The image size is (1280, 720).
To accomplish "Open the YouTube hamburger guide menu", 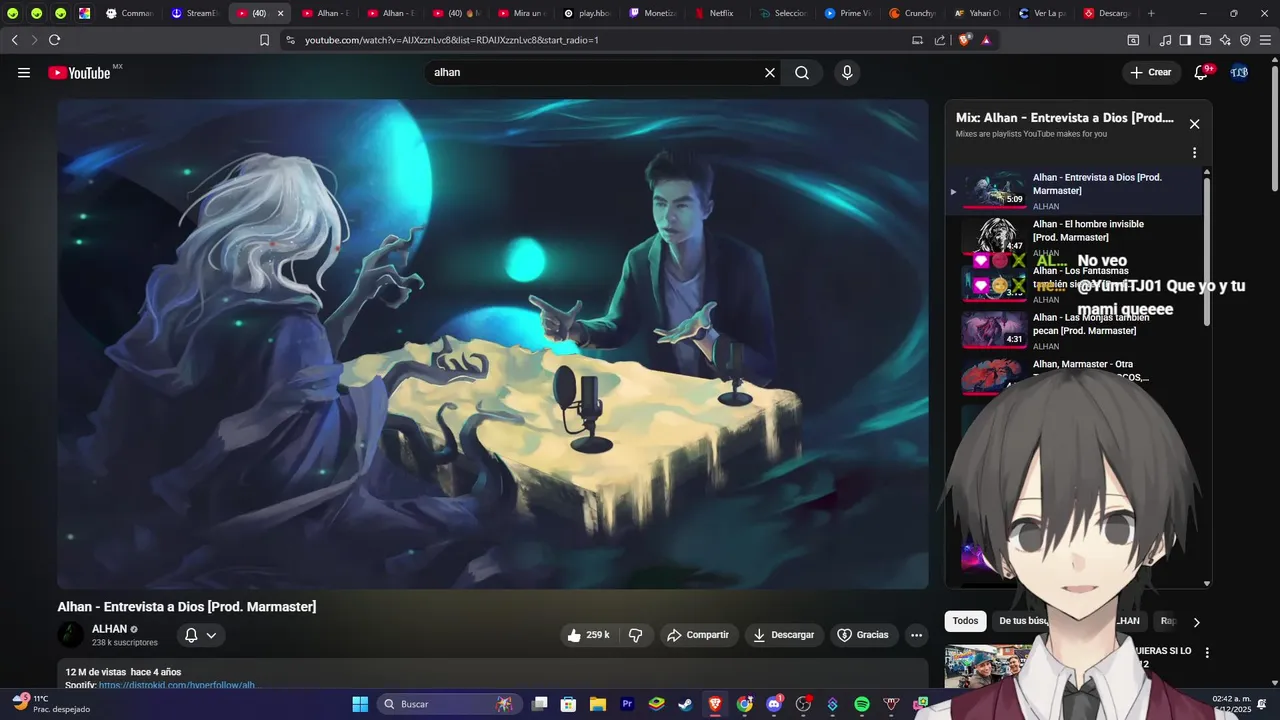I will pos(24,73).
